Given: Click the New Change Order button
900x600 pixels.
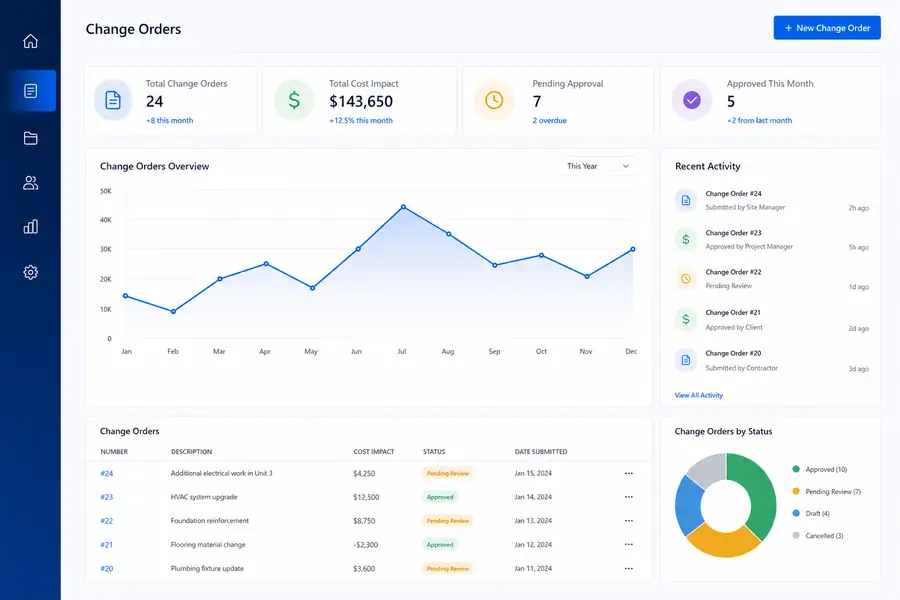Looking at the screenshot, I should click(827, 28).
